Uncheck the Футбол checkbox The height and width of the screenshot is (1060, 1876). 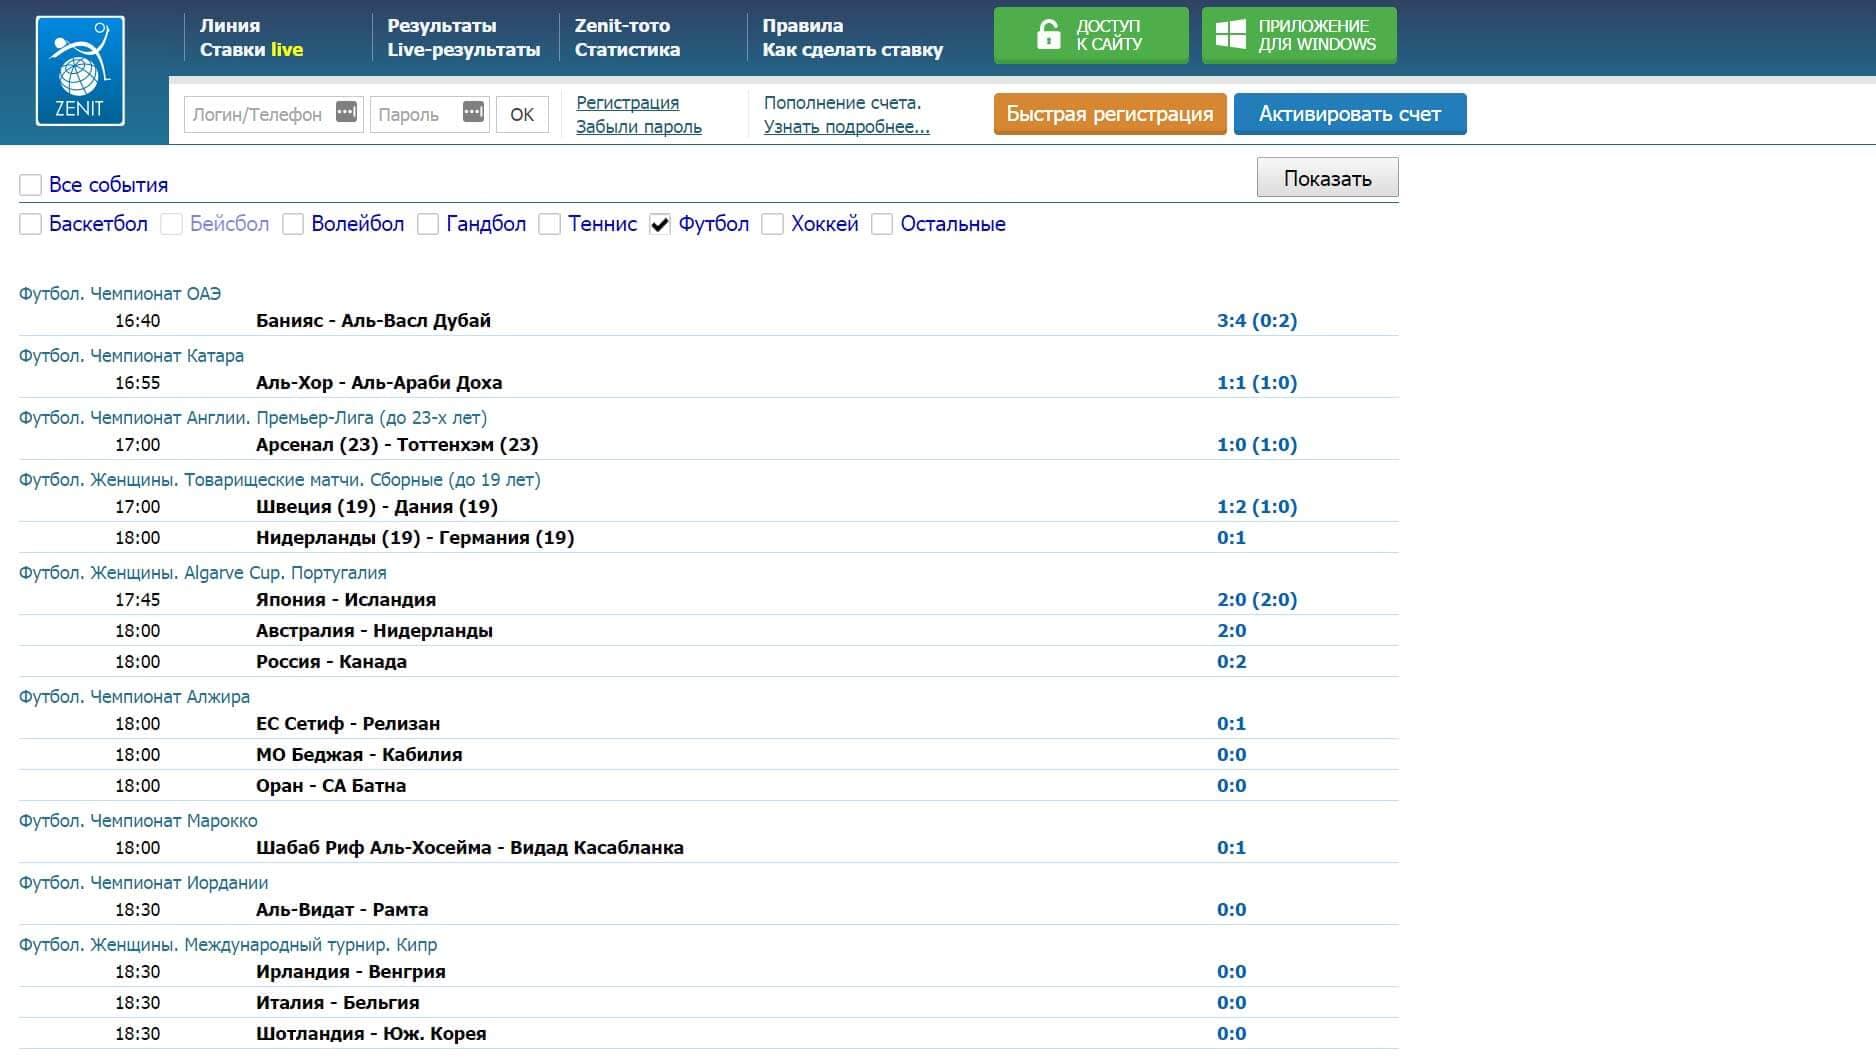coord(659,224)
